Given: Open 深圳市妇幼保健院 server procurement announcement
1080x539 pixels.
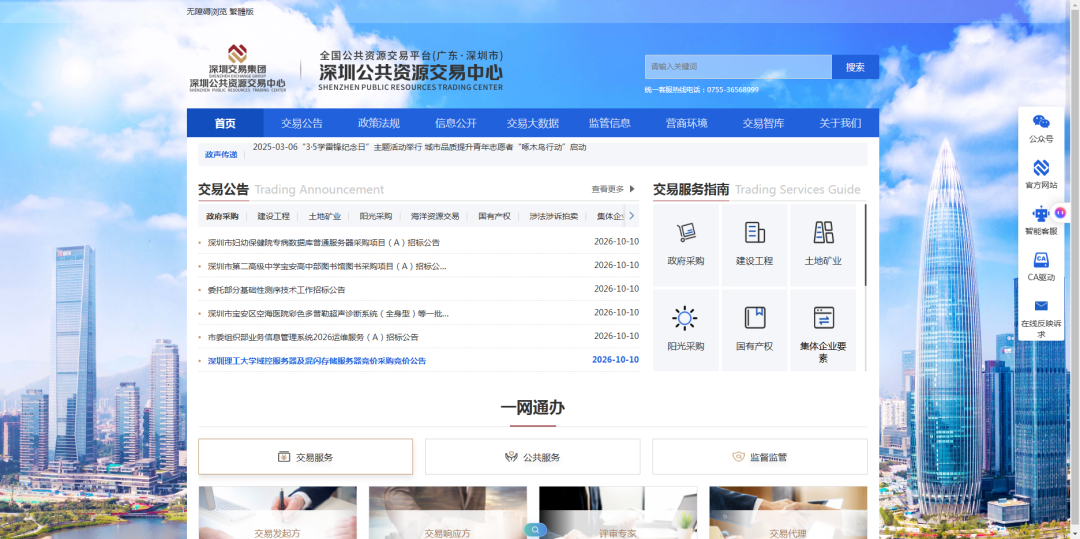Looking at the screenshot, I should [x=324, y=242].
